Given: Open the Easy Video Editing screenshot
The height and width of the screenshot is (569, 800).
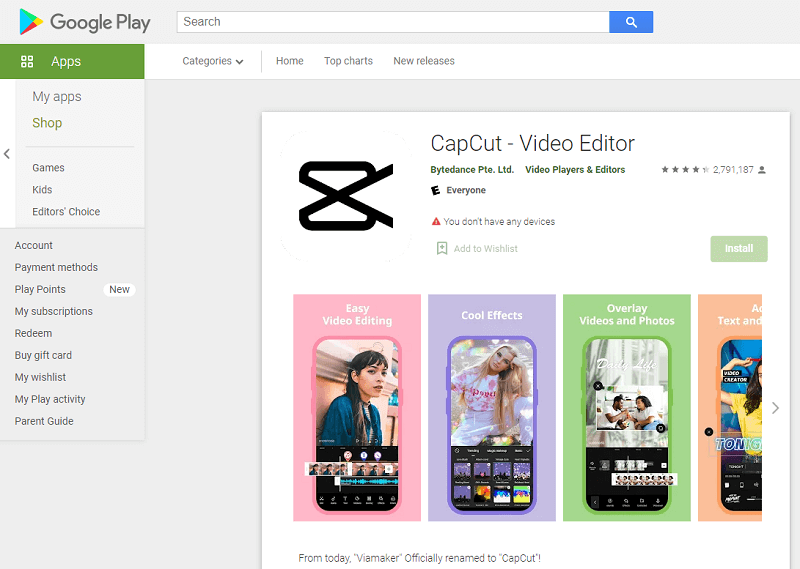Looking at the screenshot, I should coord(357,408).
